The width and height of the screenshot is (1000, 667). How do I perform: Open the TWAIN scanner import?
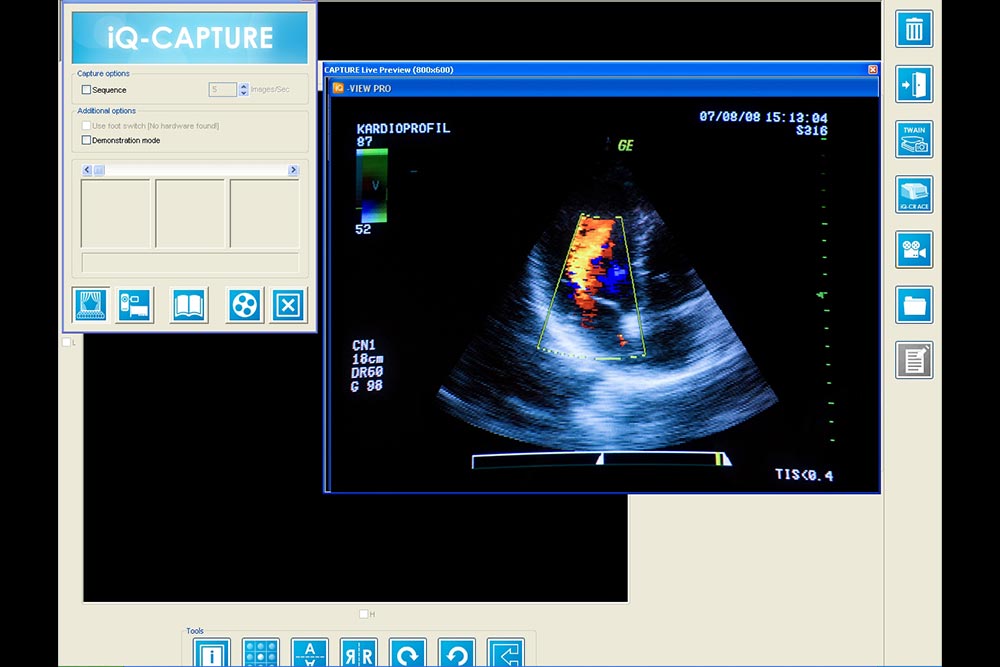(914, 139)
